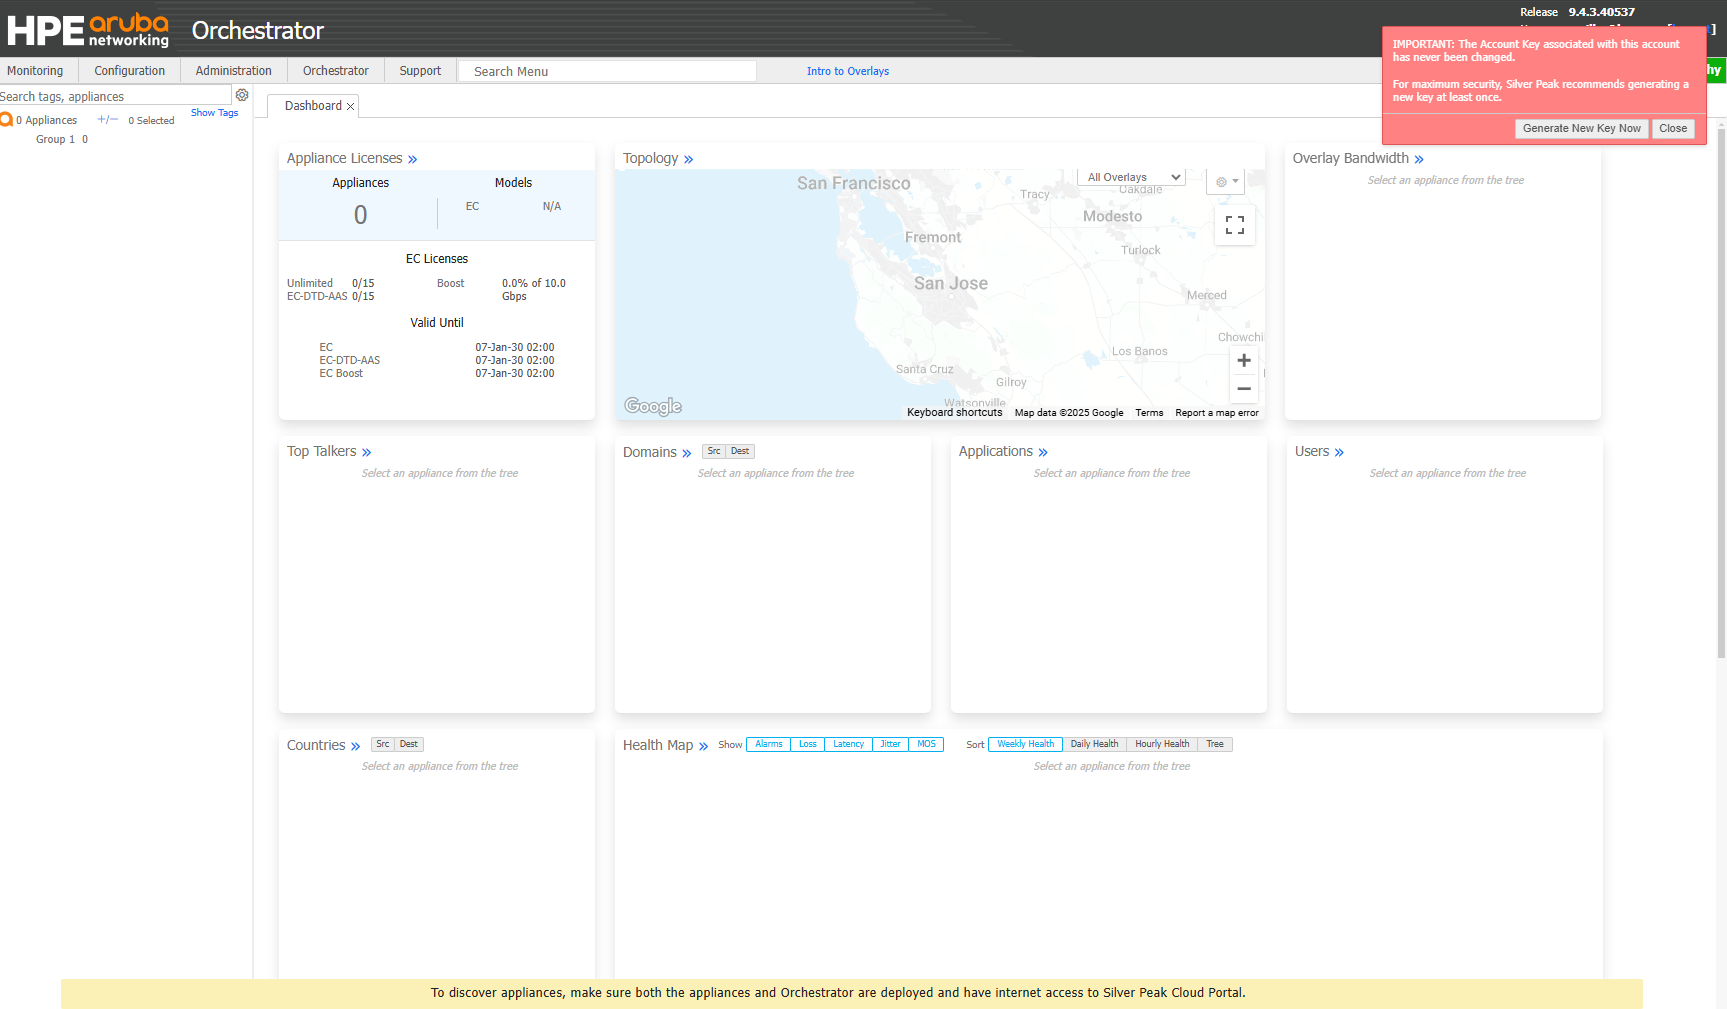Click the orange appliances status icon in tree

pyautogui.click(x=6, y=120)
